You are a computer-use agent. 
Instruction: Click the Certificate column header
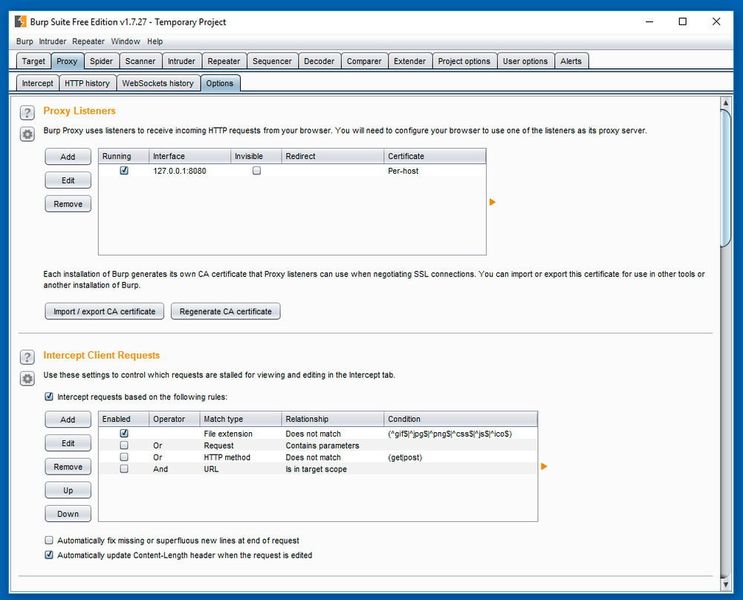click(435, 156)
